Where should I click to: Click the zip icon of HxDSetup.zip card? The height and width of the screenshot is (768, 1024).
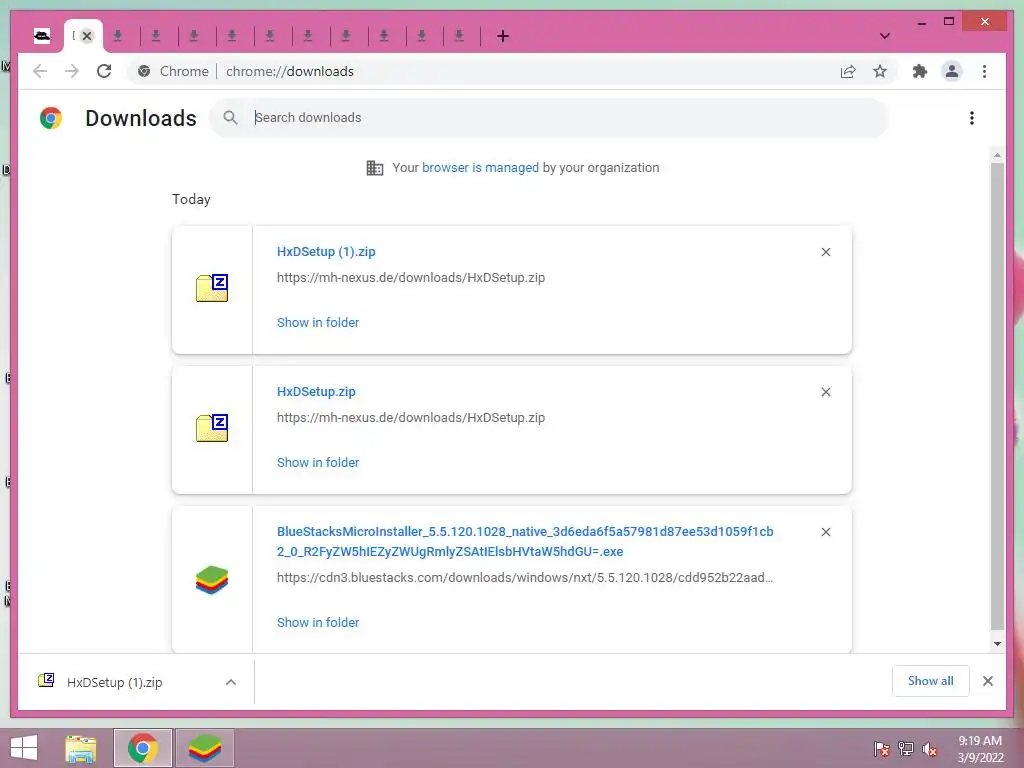212,428
